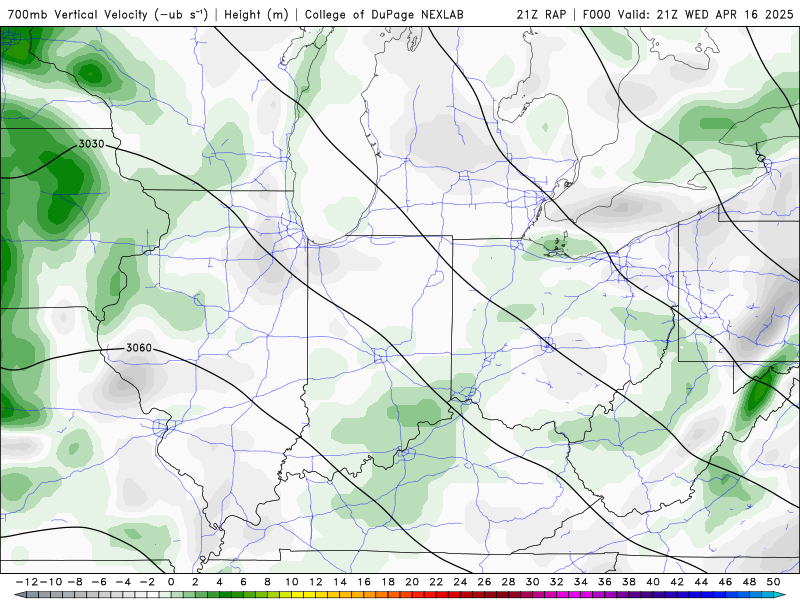Click the '700mb Vertical Velocity' title text

78,14
